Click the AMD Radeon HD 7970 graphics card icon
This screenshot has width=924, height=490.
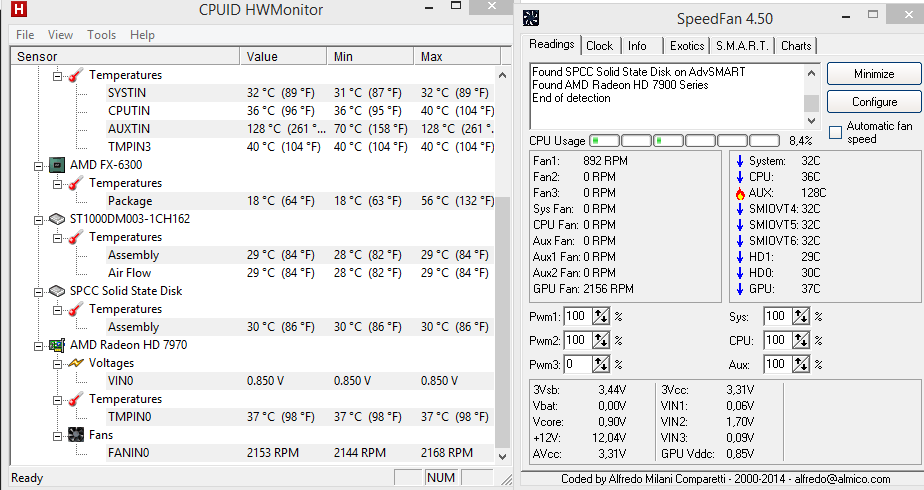[x=57, y=345]
